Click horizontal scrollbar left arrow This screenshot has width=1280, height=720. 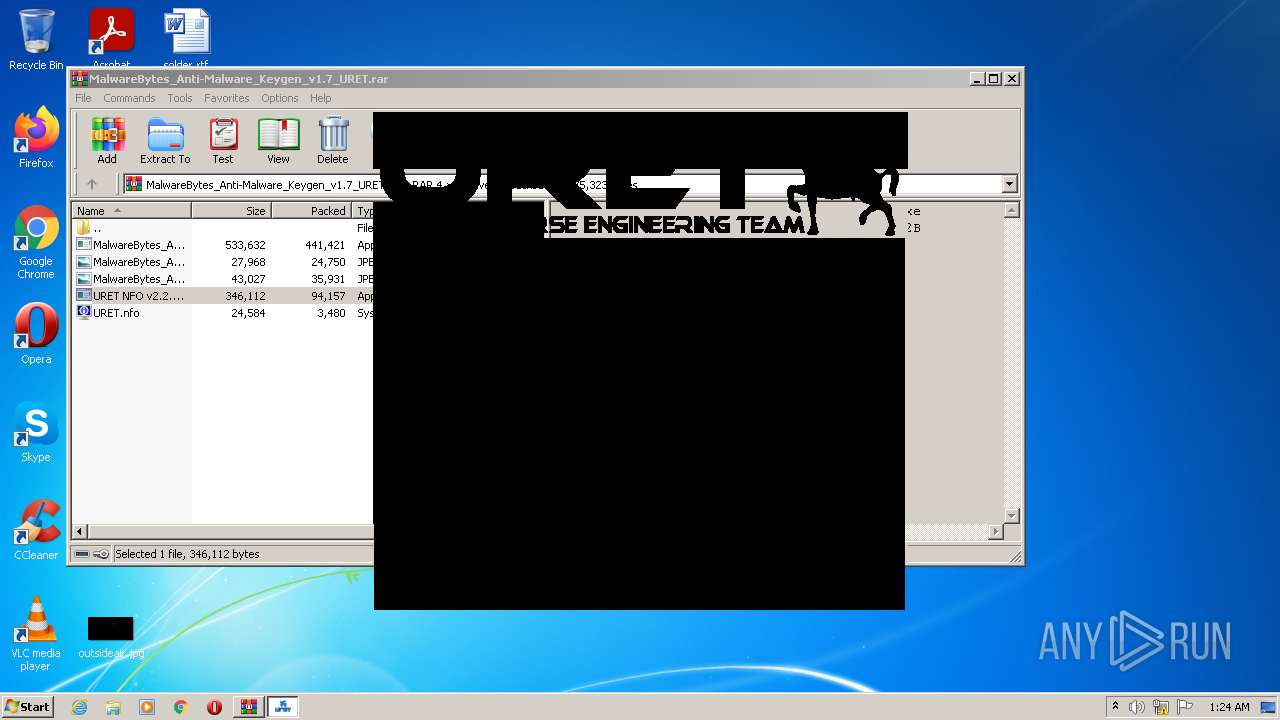pos(80,532)
